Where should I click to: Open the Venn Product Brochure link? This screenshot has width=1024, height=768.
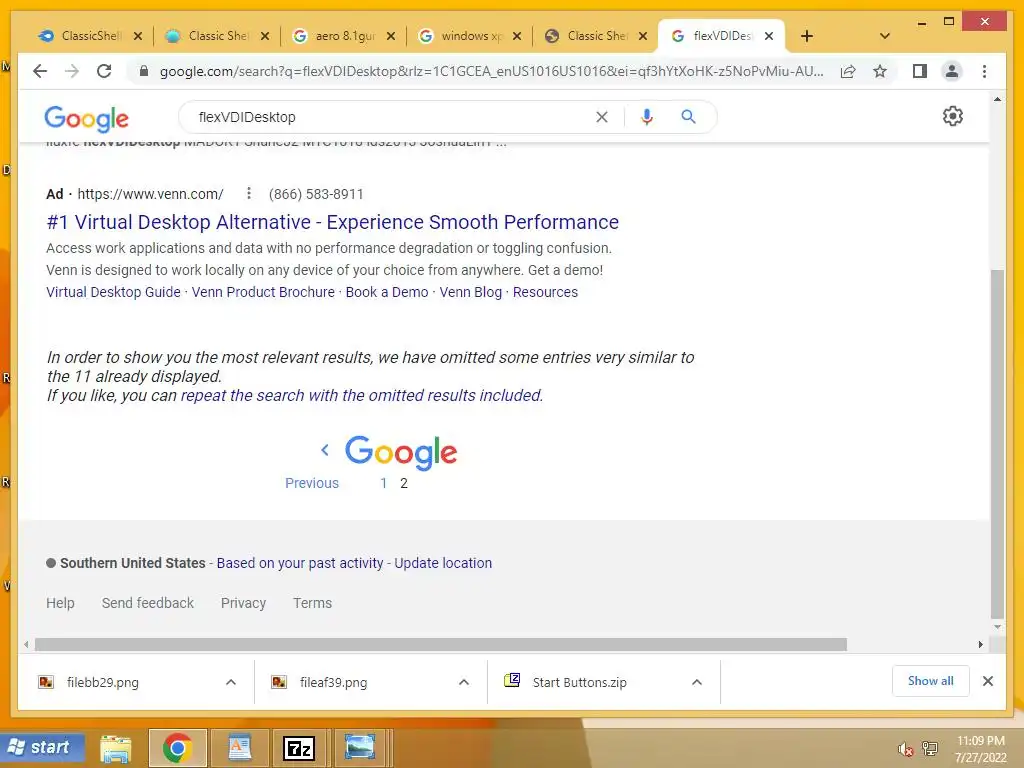[263, 292]
